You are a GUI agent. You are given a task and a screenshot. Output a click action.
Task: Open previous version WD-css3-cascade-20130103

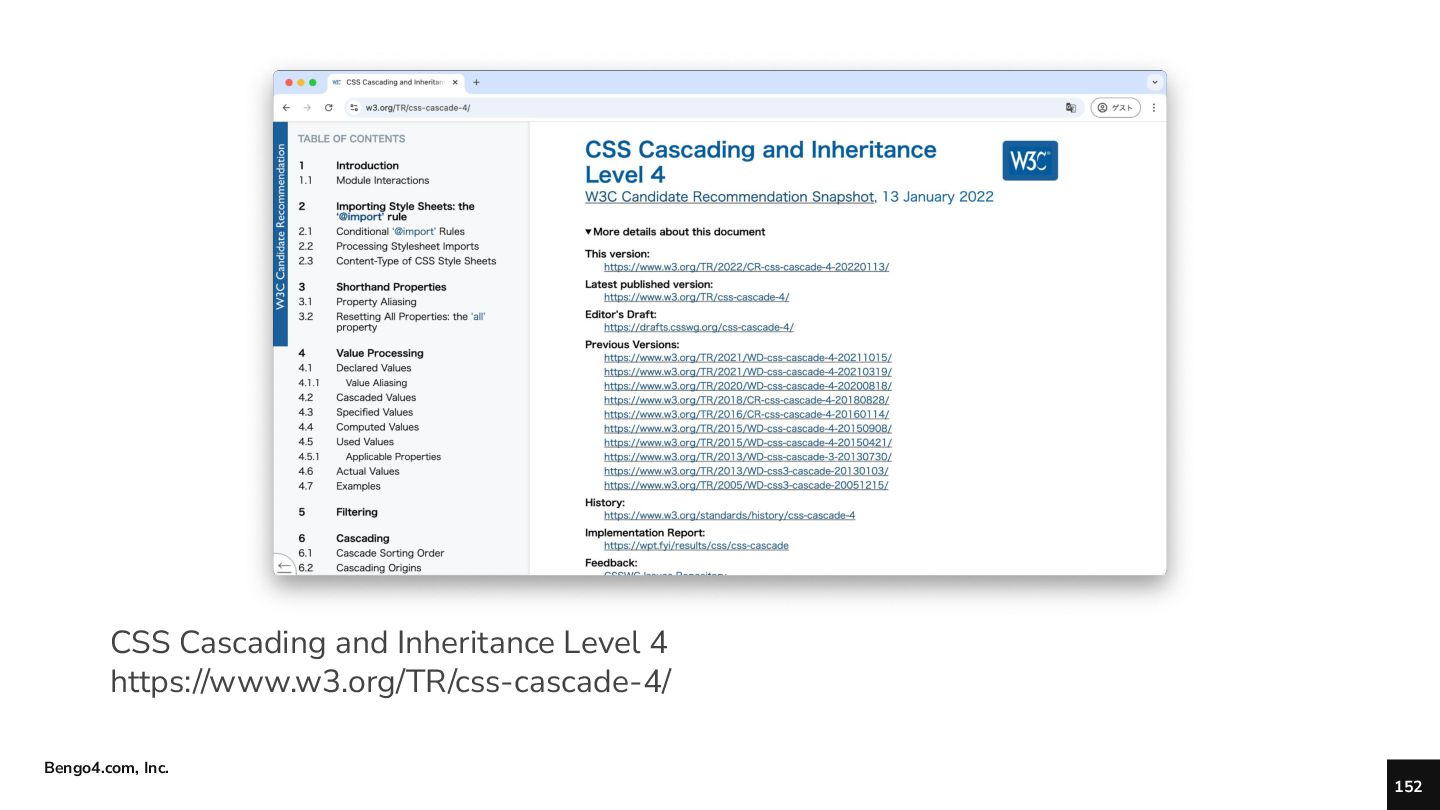(x=746, y=471)
